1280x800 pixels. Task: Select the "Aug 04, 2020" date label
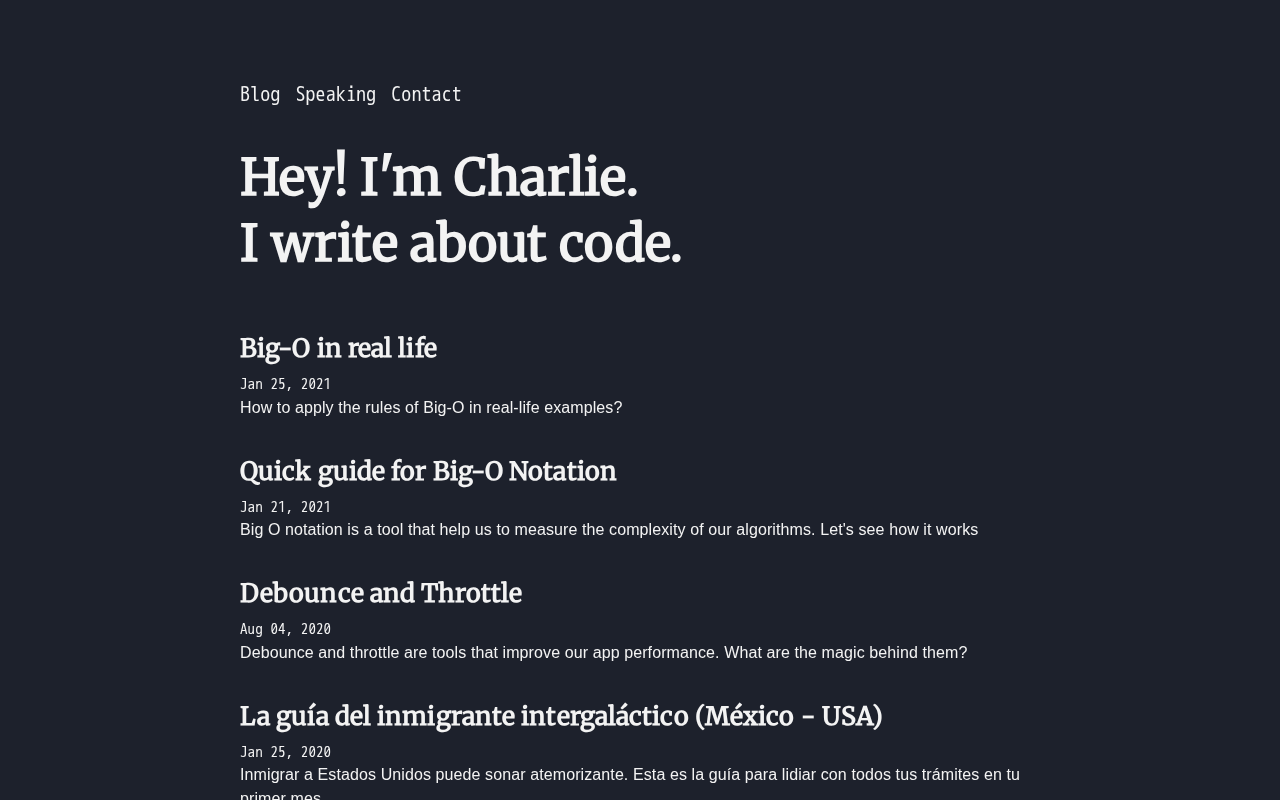pyautogui.click(x=285, y=629)
